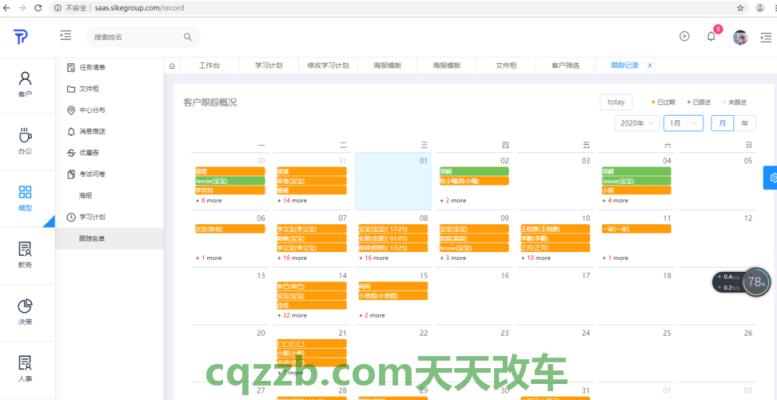Click the home icon in tab bar
Image resolution: width=777 pixels, height=400 pixels.
172,65
